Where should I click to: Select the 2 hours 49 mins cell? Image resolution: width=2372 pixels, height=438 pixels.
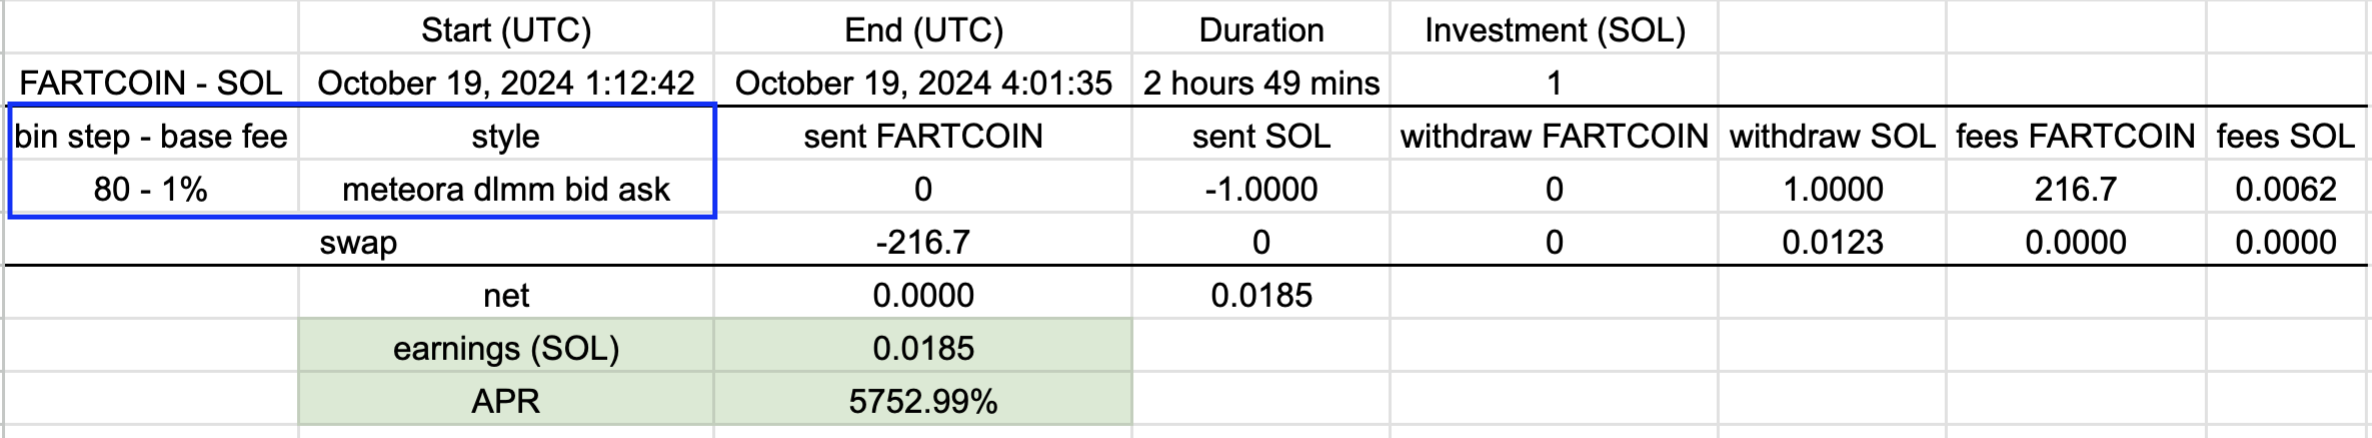tap(1261, 83)
